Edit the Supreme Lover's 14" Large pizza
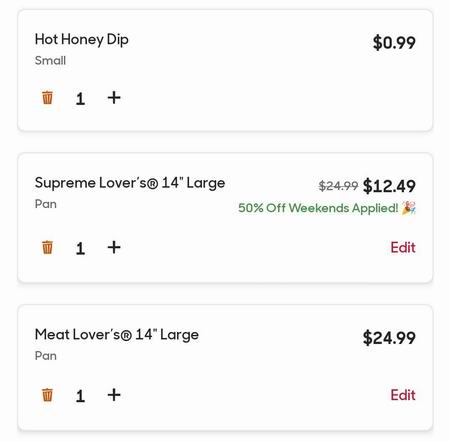The image size is (450, 442). pos(403,247)
